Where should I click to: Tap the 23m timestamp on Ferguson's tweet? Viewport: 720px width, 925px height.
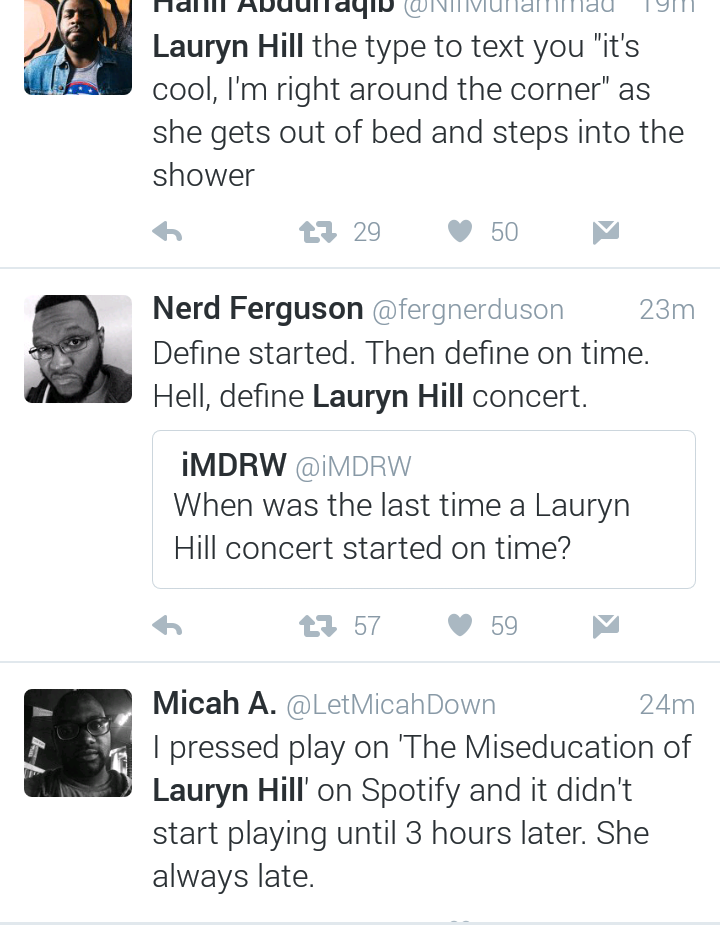pos(667,310)
